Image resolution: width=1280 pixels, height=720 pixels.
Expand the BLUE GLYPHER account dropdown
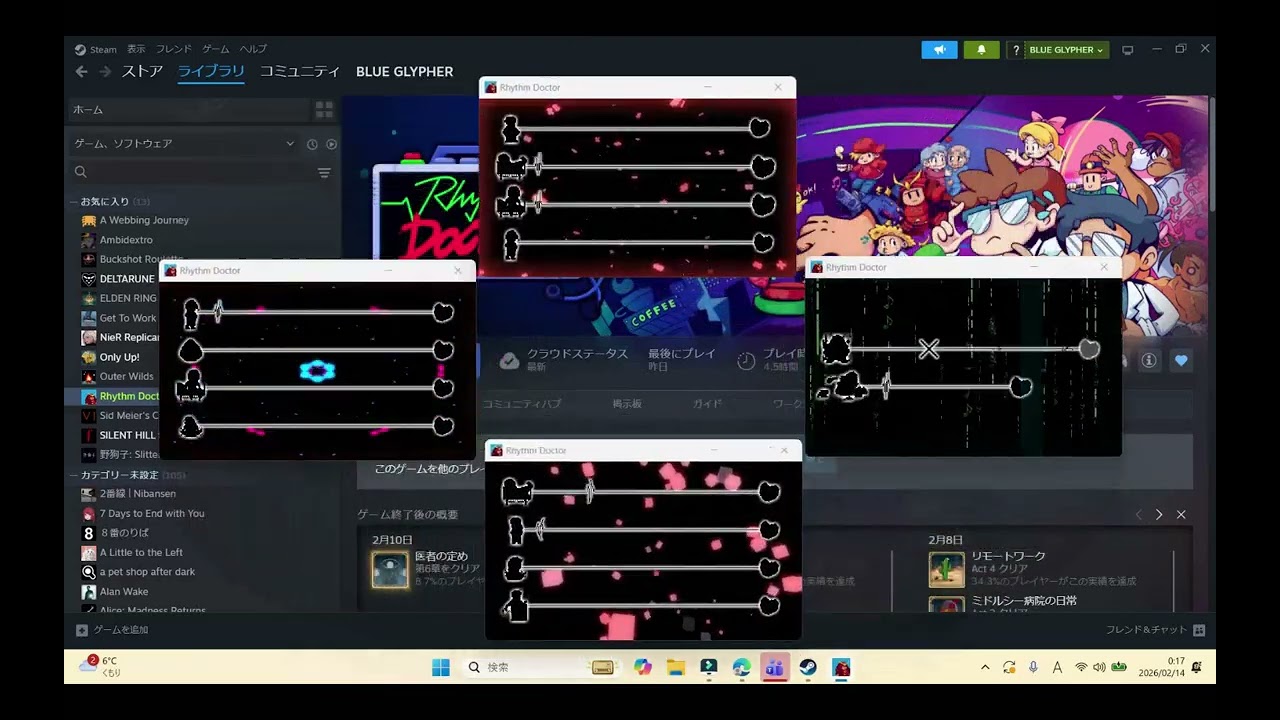coord(1066,50)
